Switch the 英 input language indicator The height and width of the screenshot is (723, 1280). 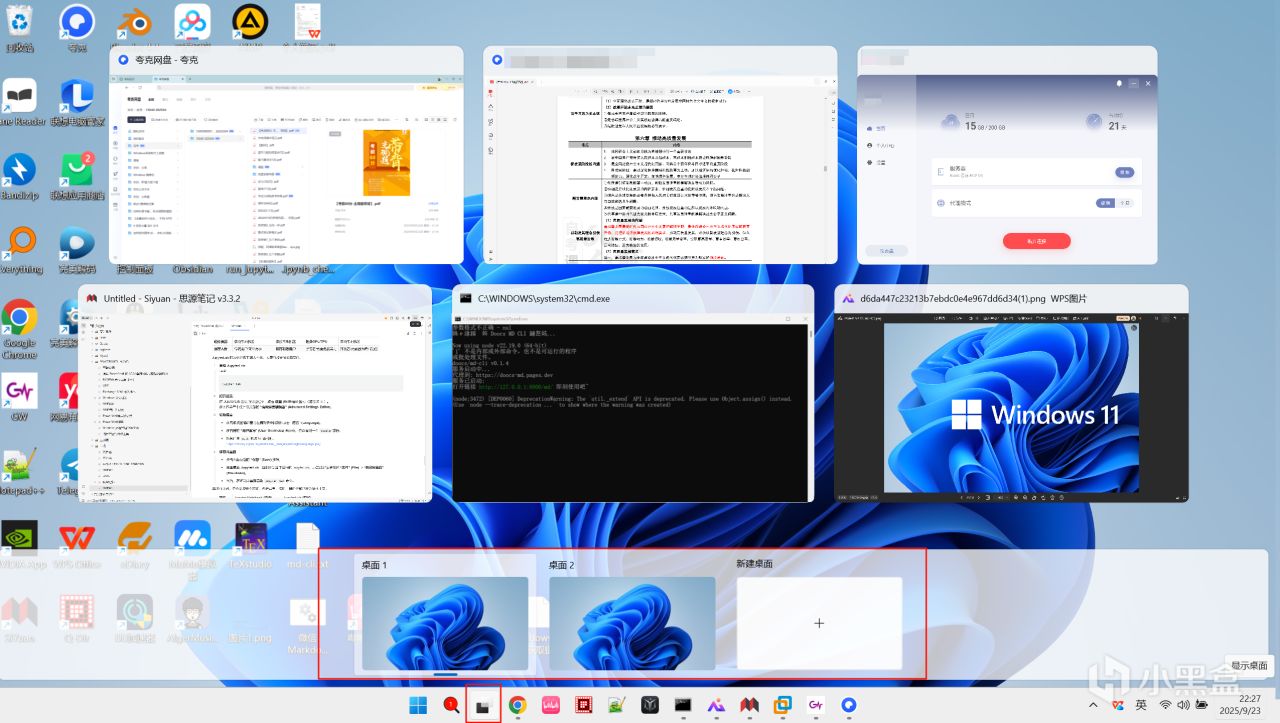tap(1141, 705)
